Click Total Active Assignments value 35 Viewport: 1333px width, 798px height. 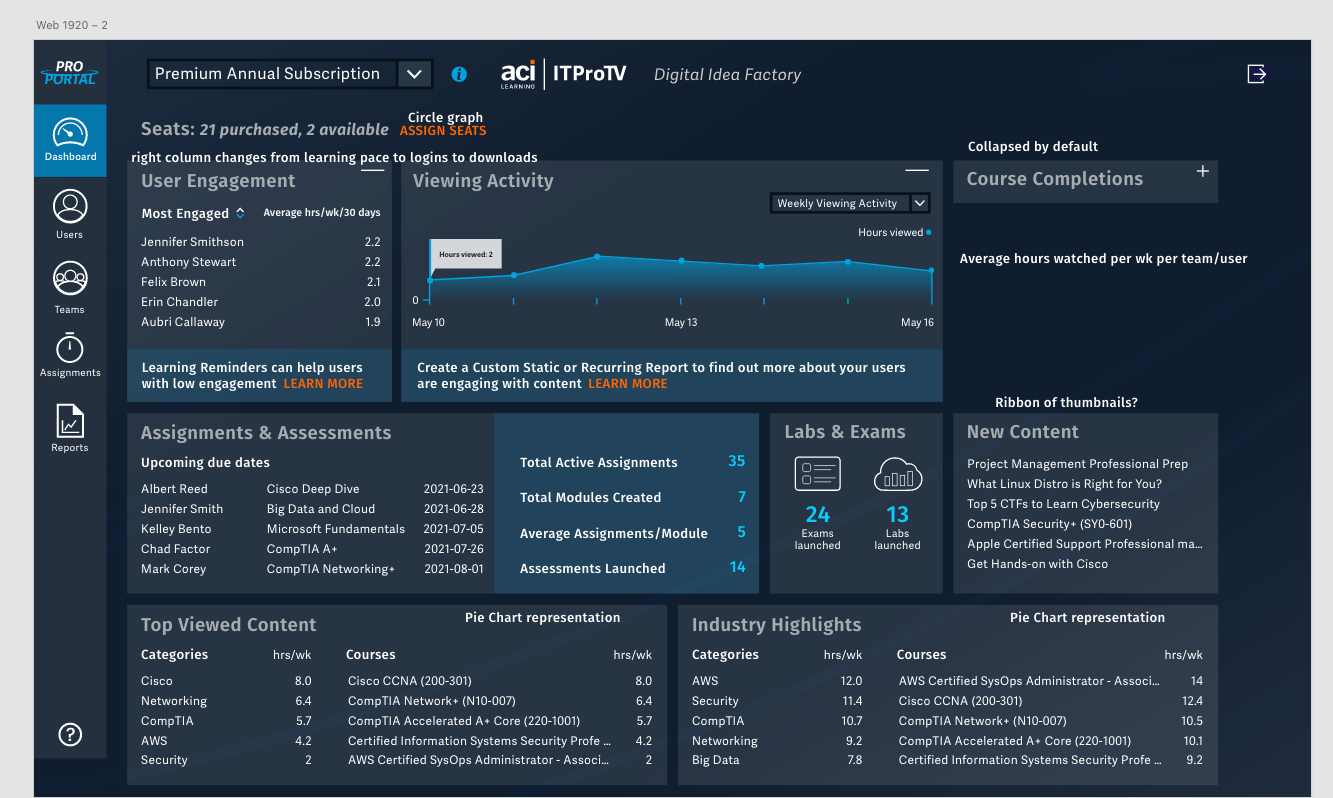coord(737,461)
